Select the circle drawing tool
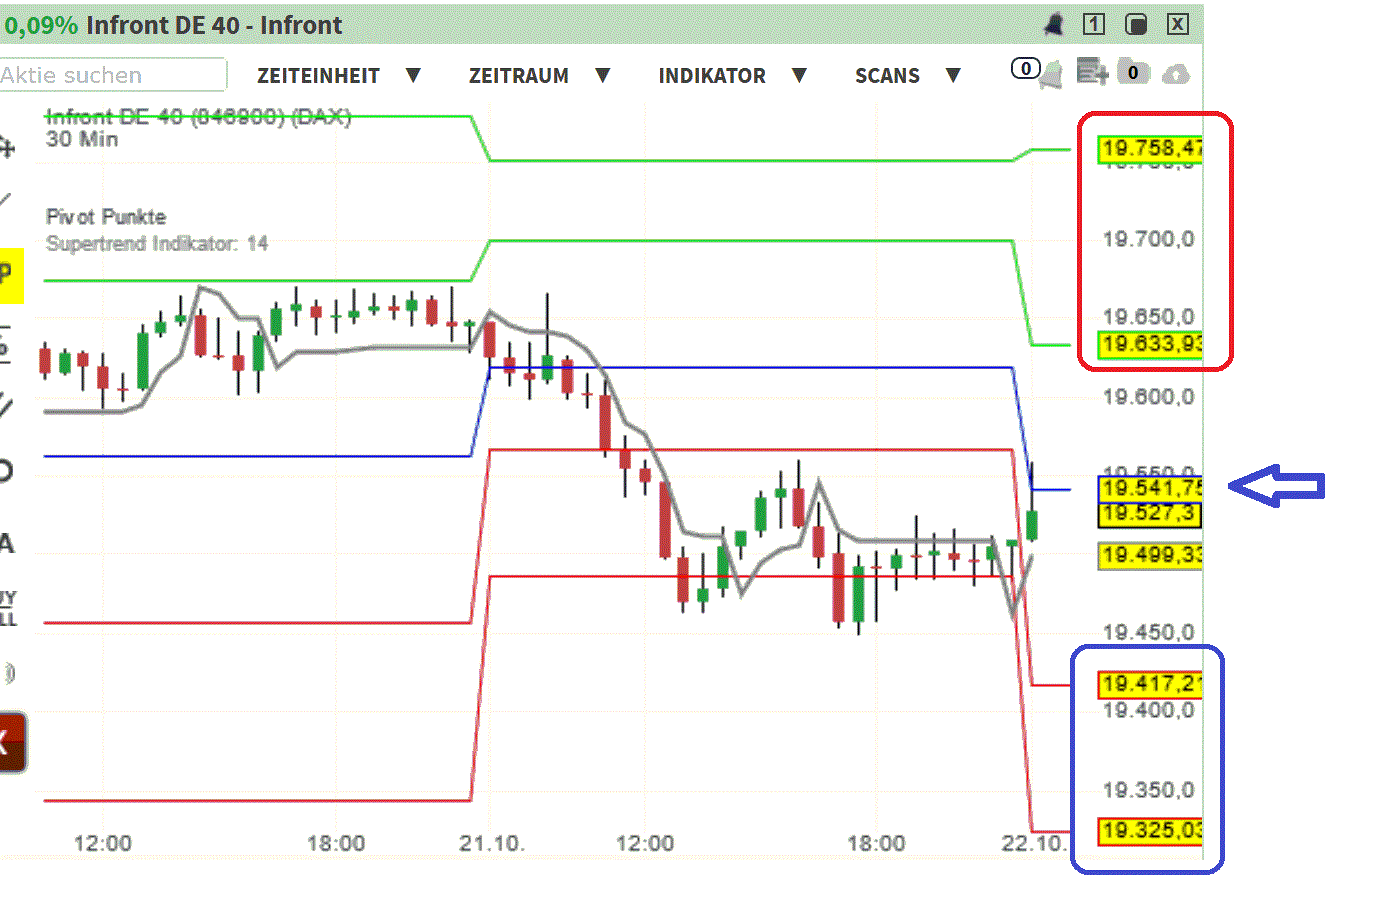 coord(5,471)
